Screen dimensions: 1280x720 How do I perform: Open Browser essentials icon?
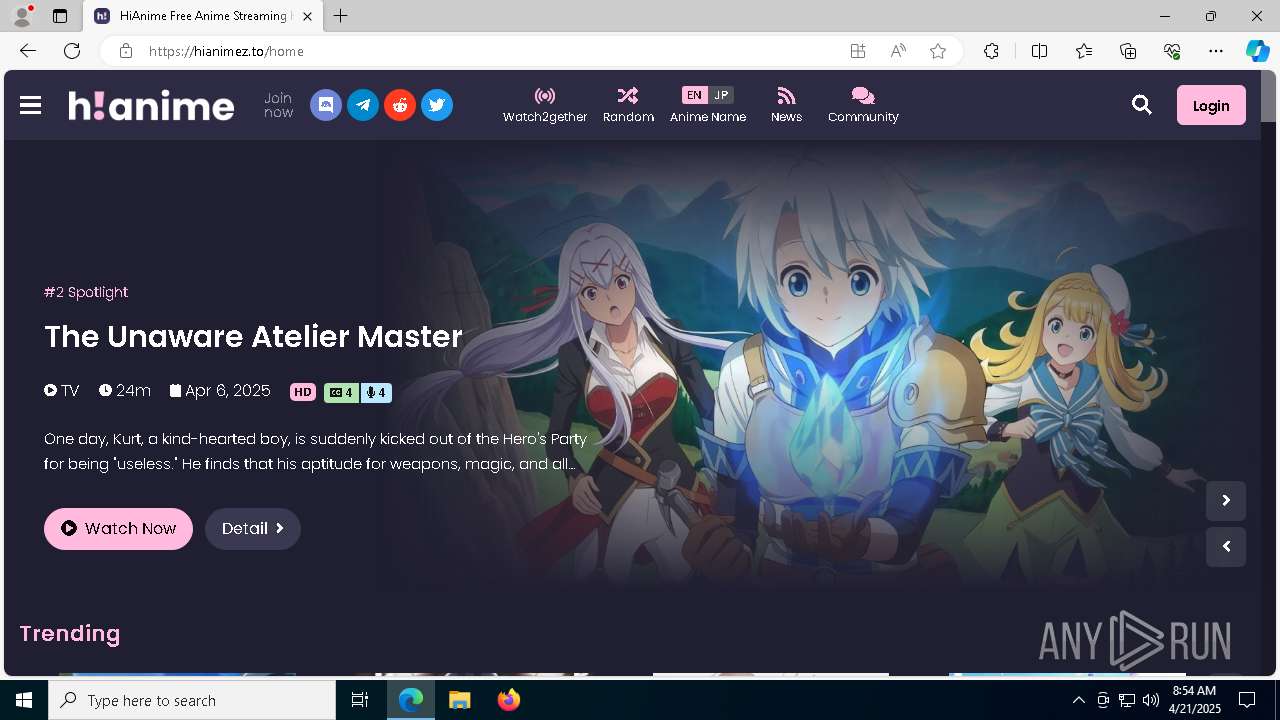[1172, 51]
